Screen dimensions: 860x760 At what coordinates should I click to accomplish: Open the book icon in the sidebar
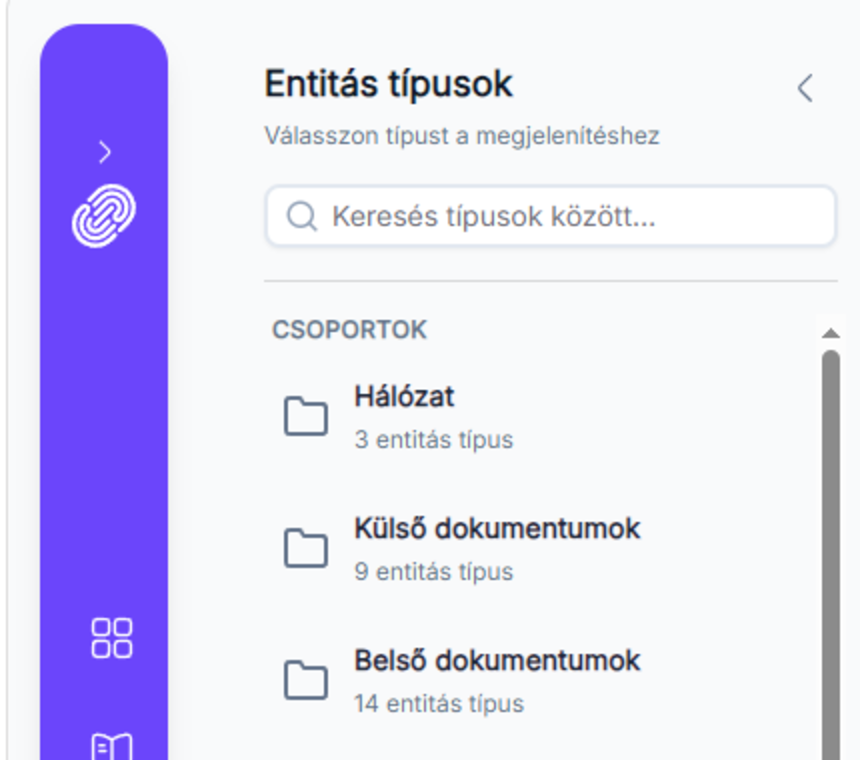coord(111,746)
